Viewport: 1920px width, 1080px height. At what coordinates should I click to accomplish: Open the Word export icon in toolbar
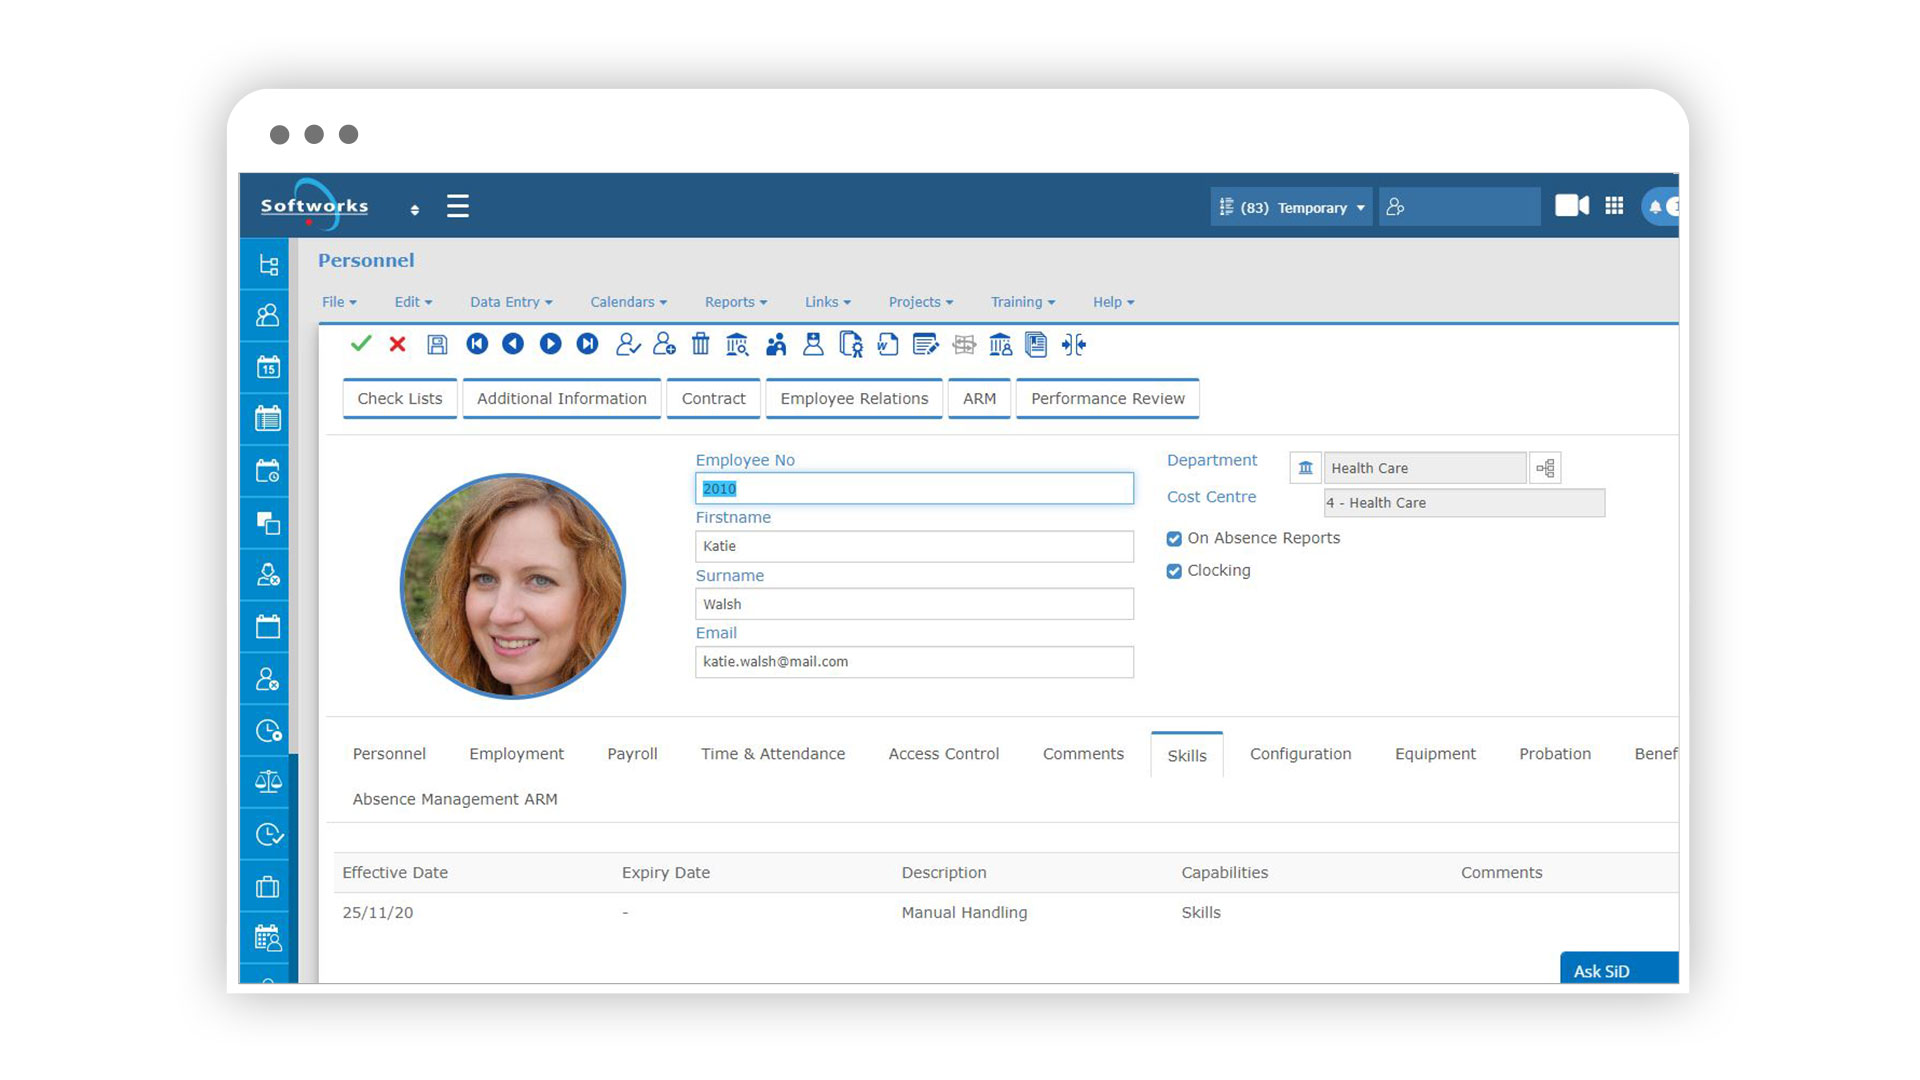click(x=886, y=345)
